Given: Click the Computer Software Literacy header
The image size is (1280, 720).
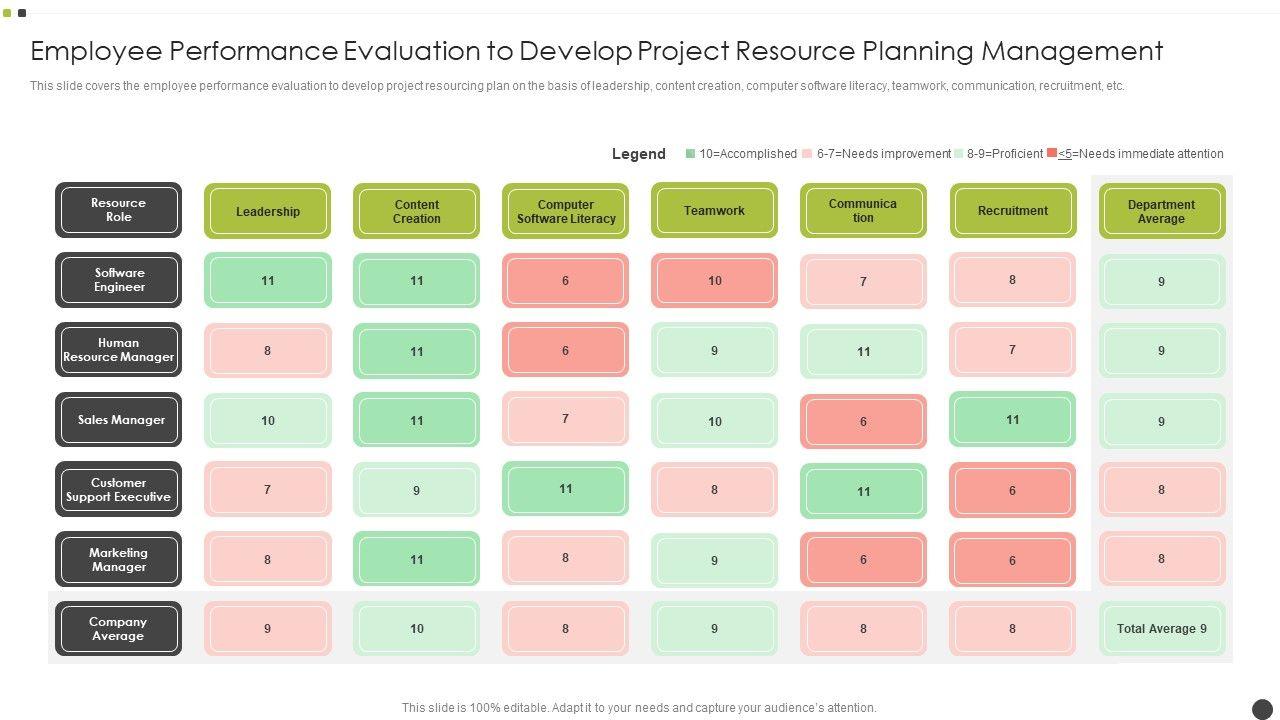Looking at the screenshot, I should pos(565,211).
